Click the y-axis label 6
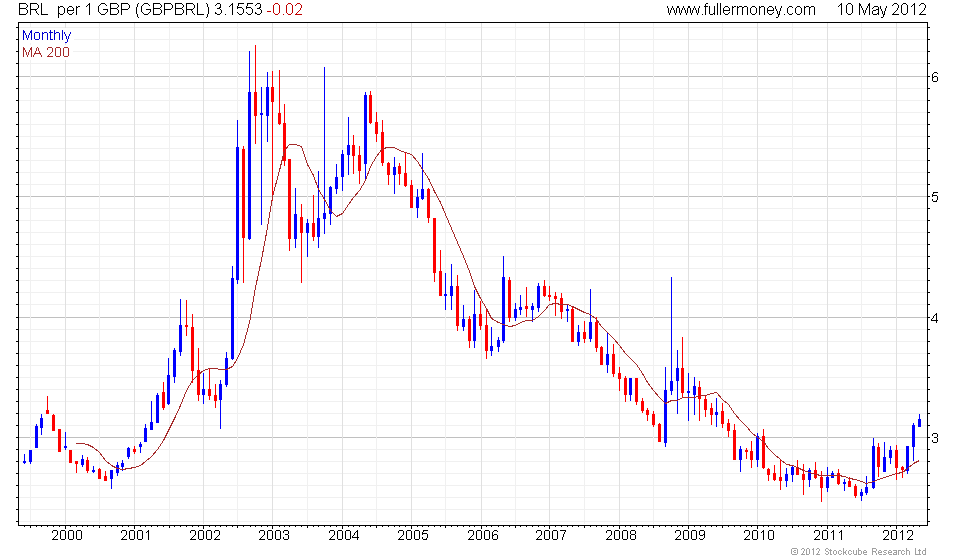Screen dimensions: 980x560 coord(935,78)
